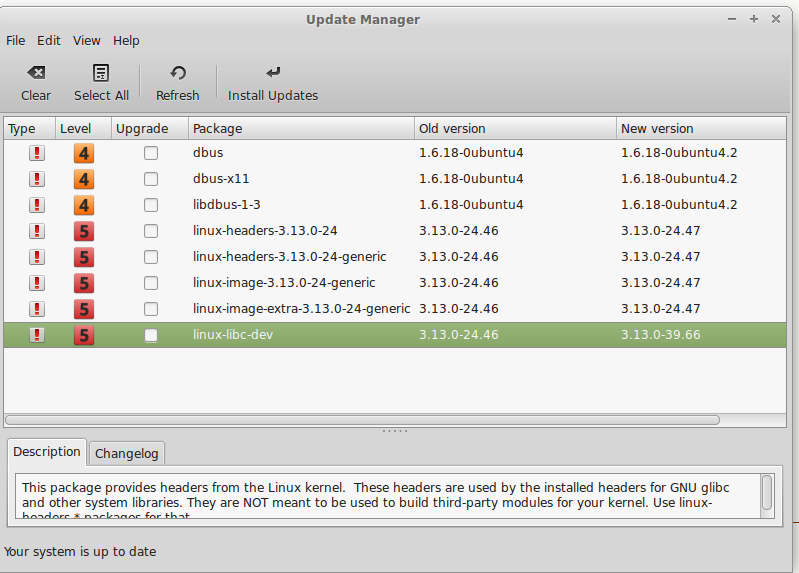Click the security type icon for libdbus-1-3

(x=37, y=205)
